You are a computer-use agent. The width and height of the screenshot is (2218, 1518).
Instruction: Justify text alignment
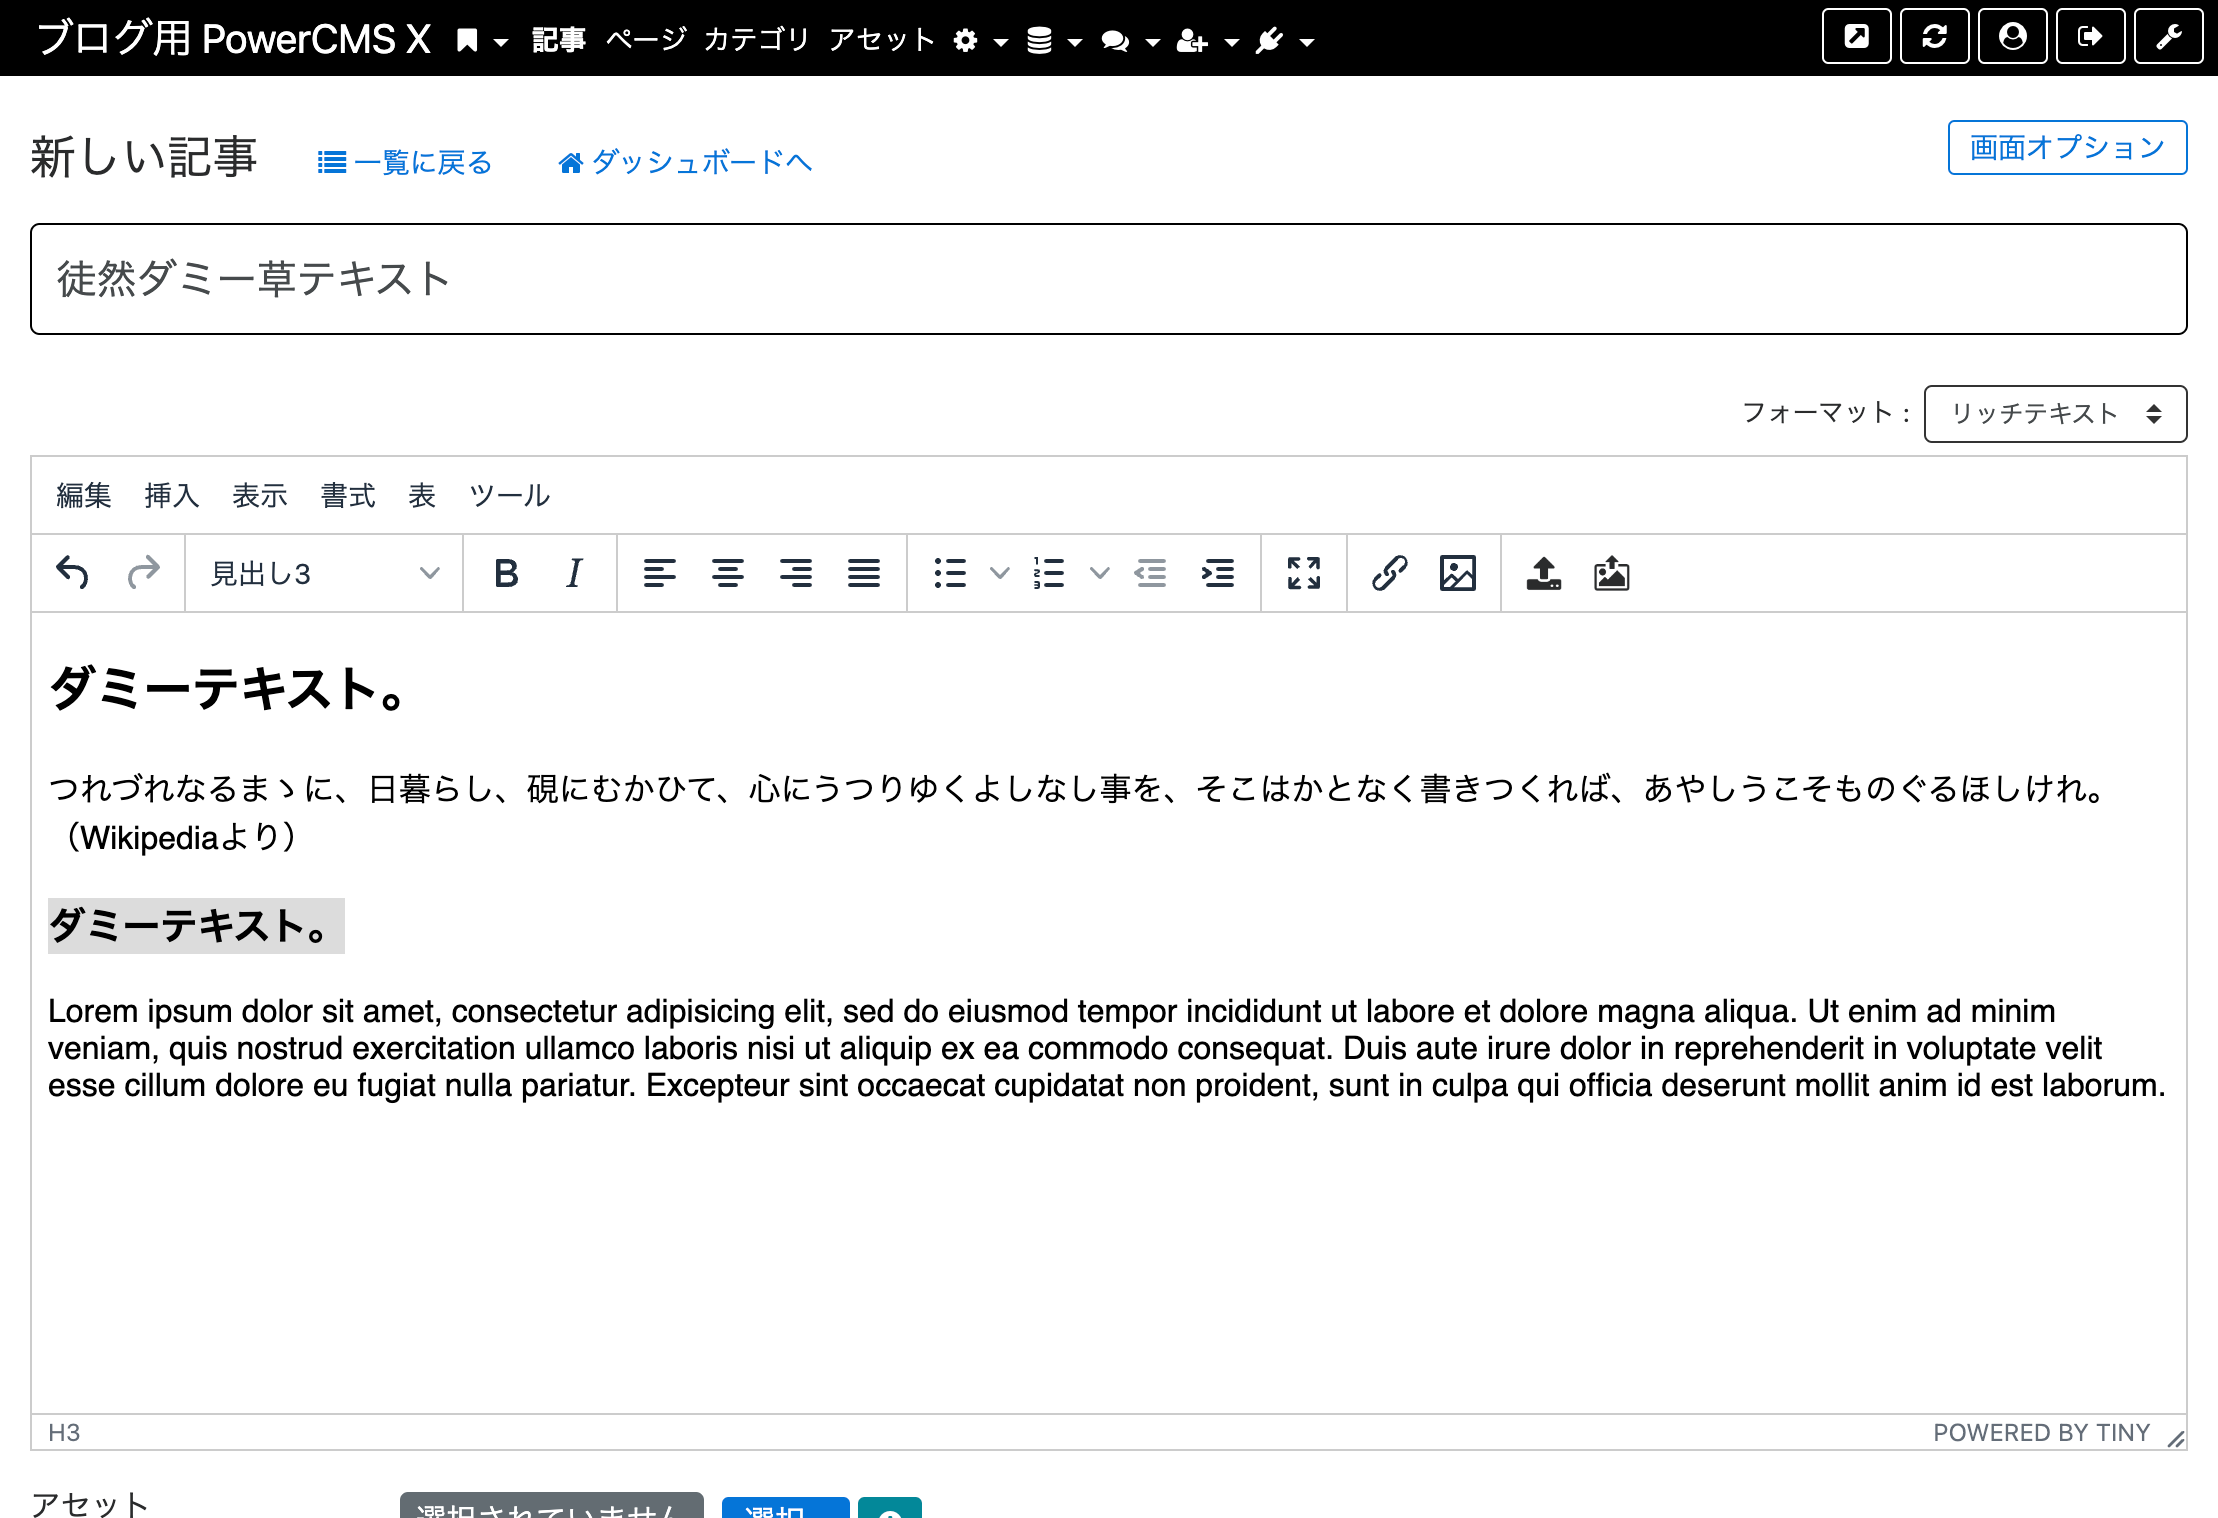[864, 573]
